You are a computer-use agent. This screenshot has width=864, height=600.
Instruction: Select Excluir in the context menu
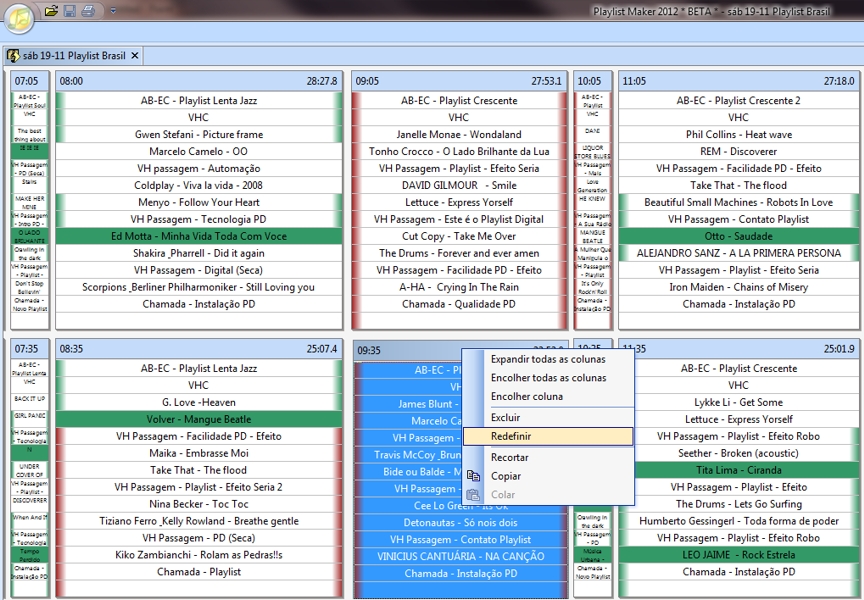point(548,418)
